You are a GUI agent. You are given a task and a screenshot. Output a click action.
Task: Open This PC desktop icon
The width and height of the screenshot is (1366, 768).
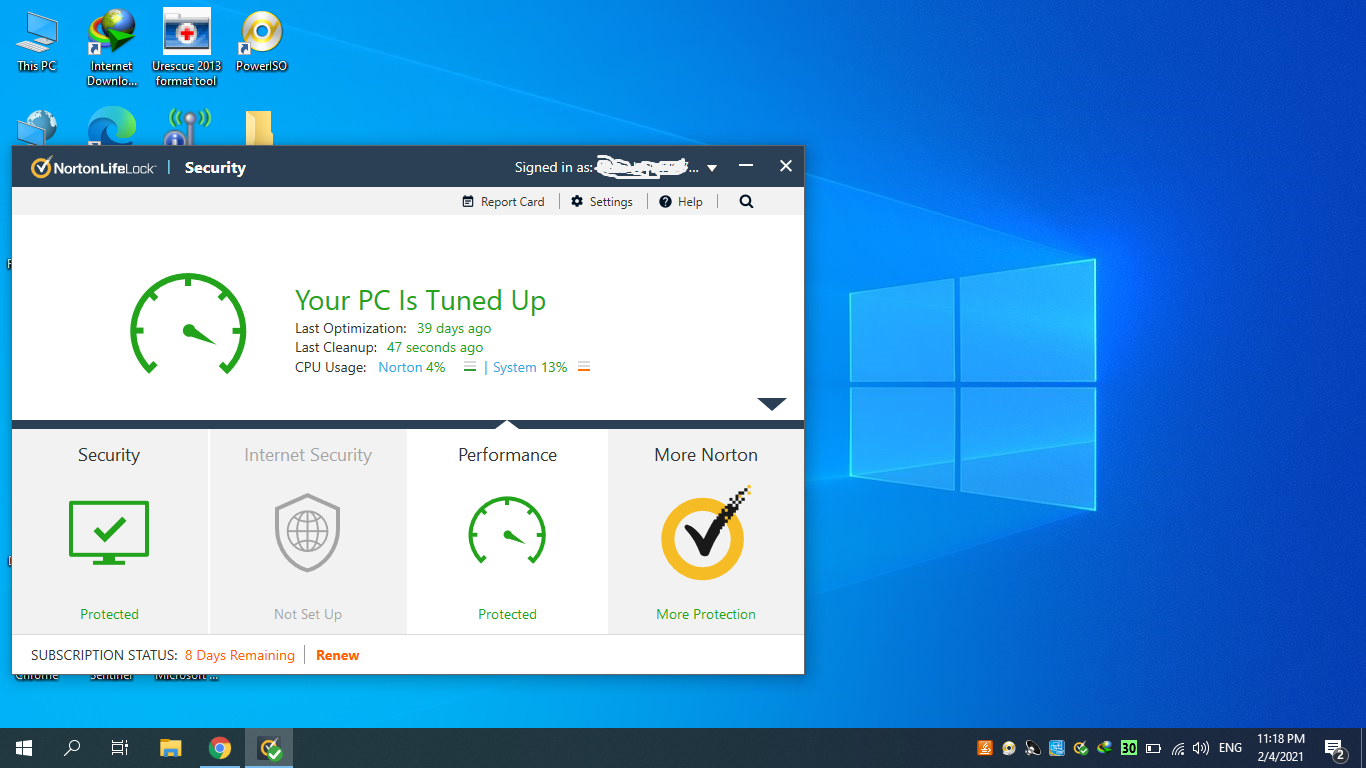(x=37, y=41)
